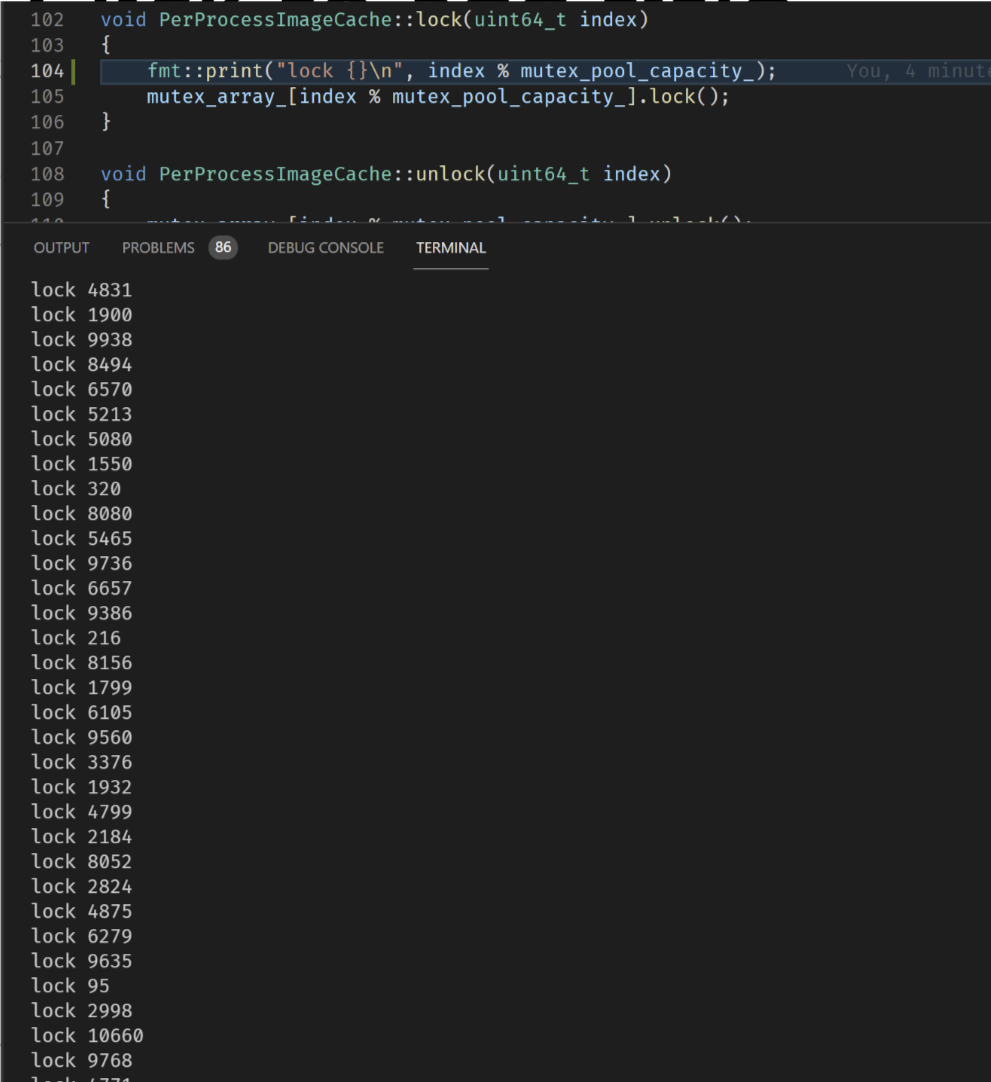
Task: Click line number 104 in gutter
Action: tap(47, 71)
